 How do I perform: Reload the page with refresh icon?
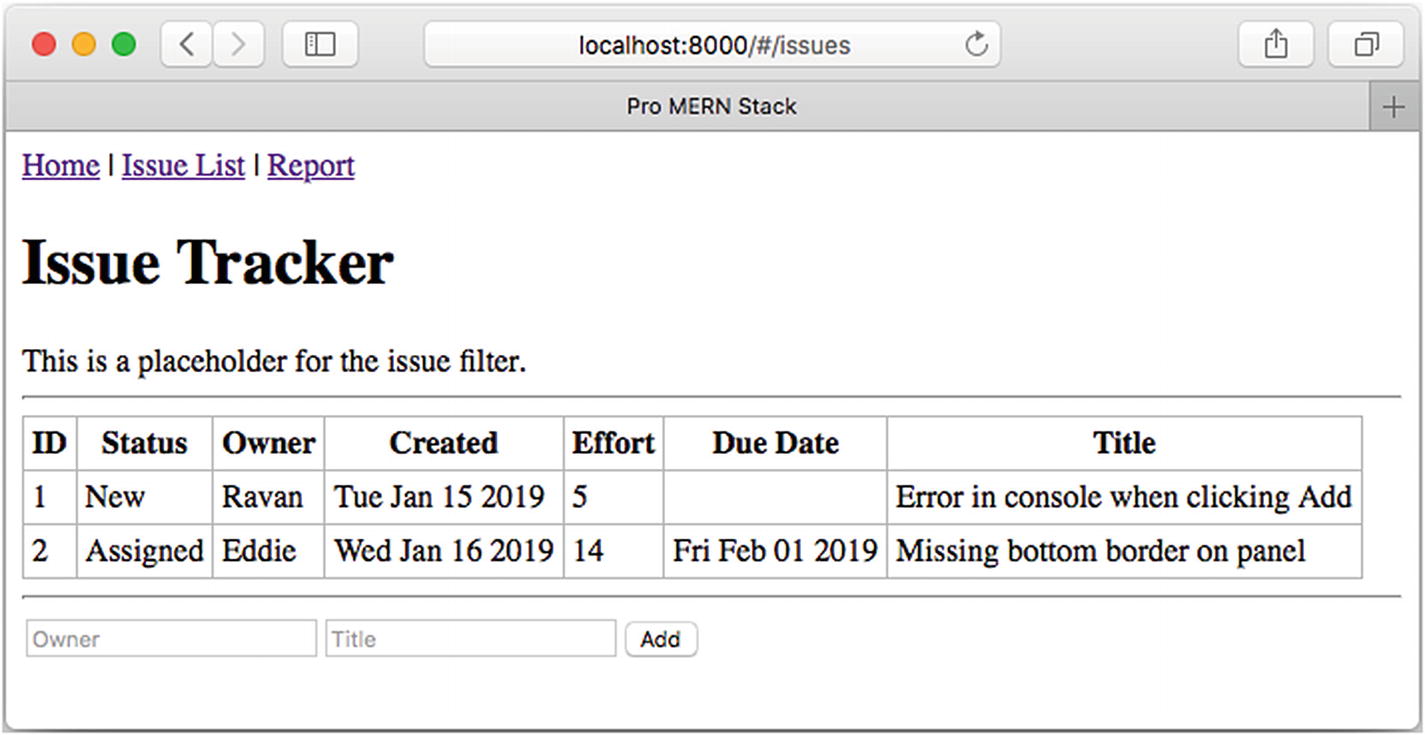click(x=976, y=45)
